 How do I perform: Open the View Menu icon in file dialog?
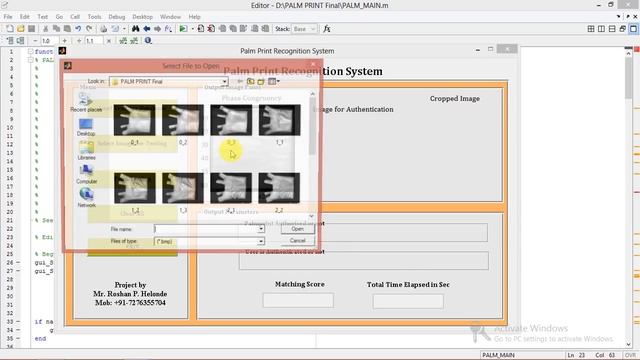pyautogui.click(x=273, y=82)
